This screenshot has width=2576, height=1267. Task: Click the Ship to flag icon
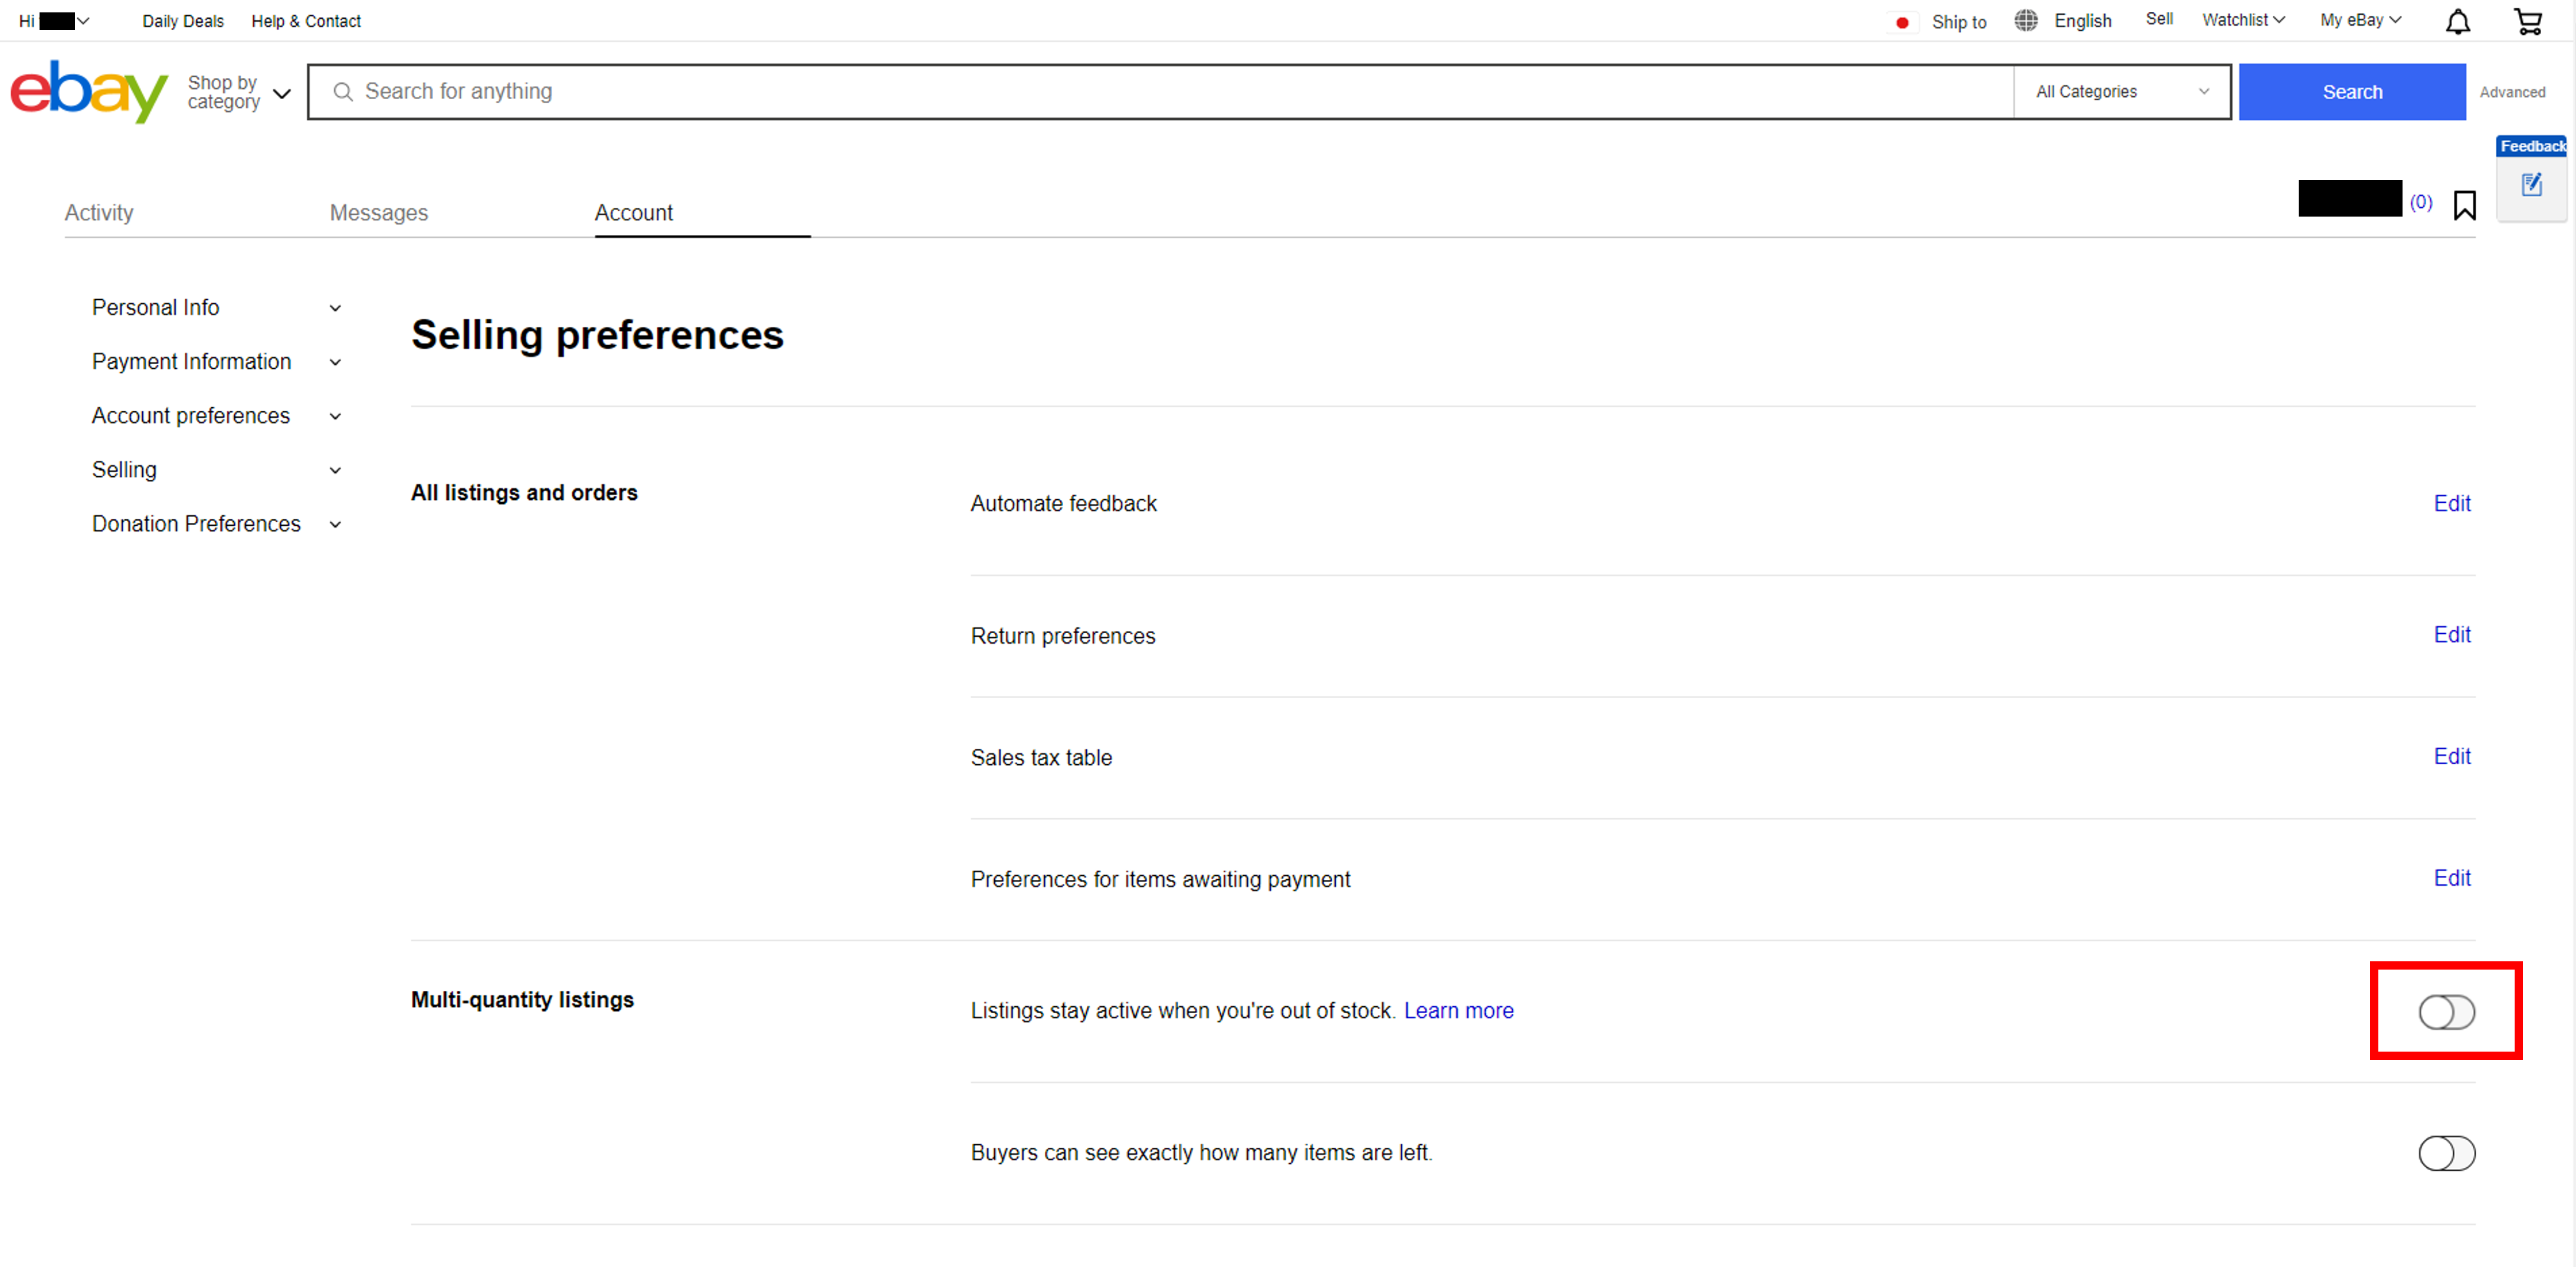click(1901, 22)
